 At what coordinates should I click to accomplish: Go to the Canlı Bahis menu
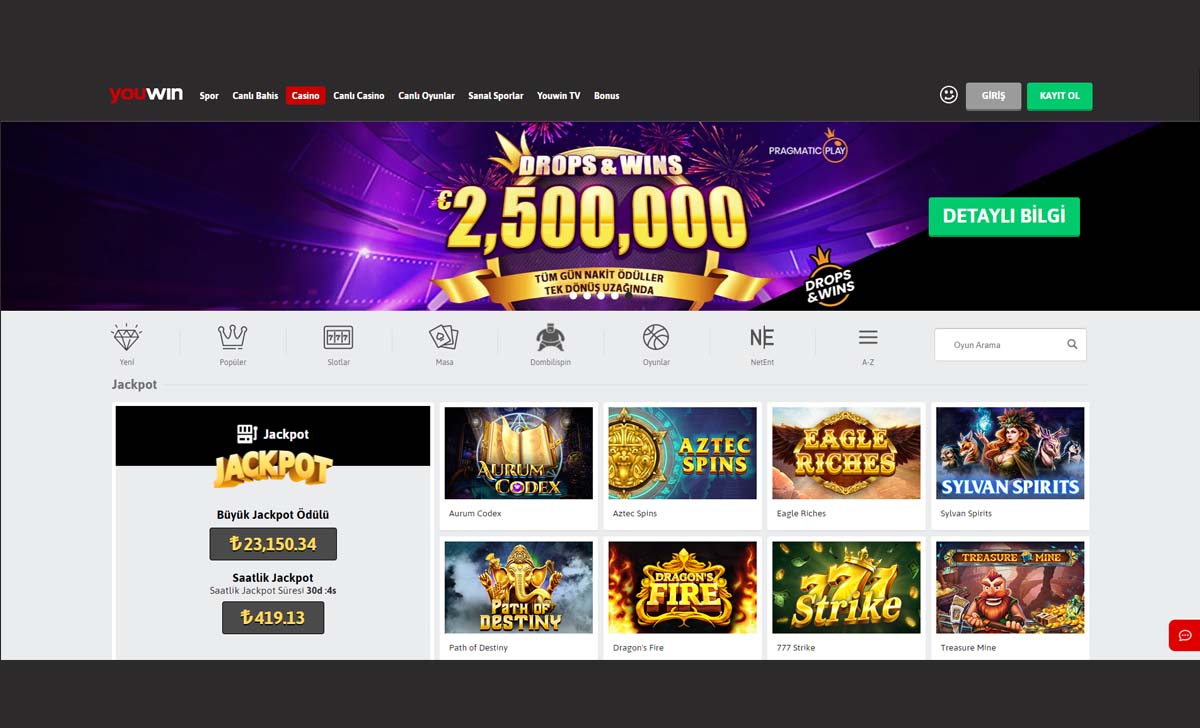pos(255,96)
